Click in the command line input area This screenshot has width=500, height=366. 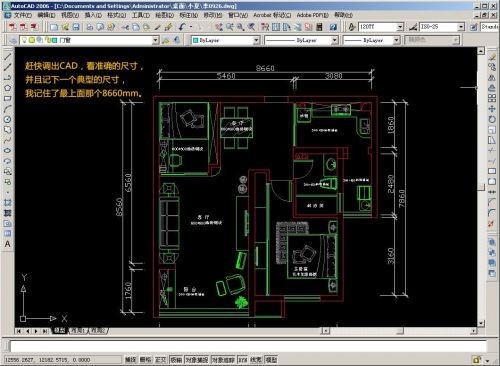(x=248, y=346)
